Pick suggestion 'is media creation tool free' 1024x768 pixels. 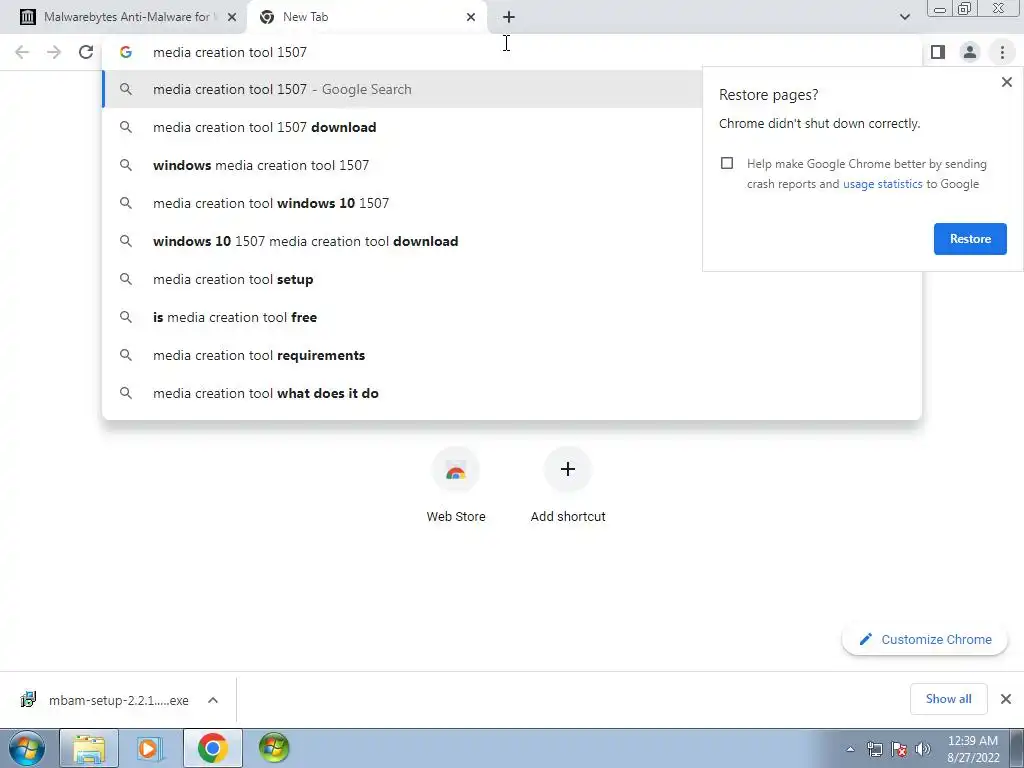click(x=512, y=317)
